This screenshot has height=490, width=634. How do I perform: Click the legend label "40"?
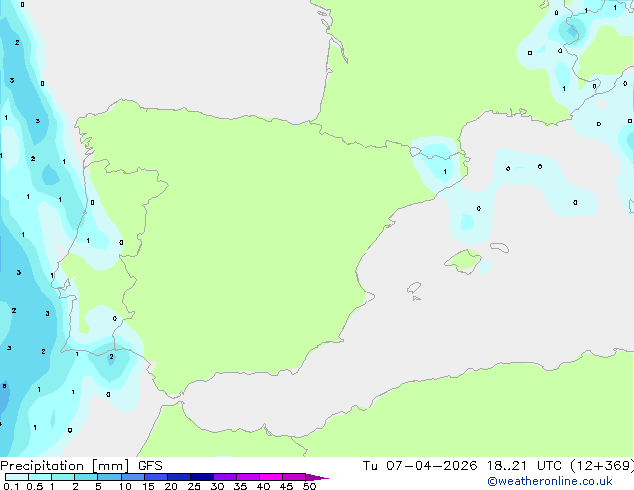[x=263, y=486]
